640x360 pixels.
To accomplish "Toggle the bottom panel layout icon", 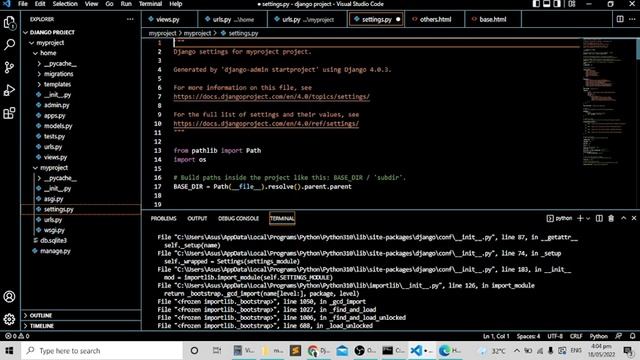I will click(x=547, y=4).
